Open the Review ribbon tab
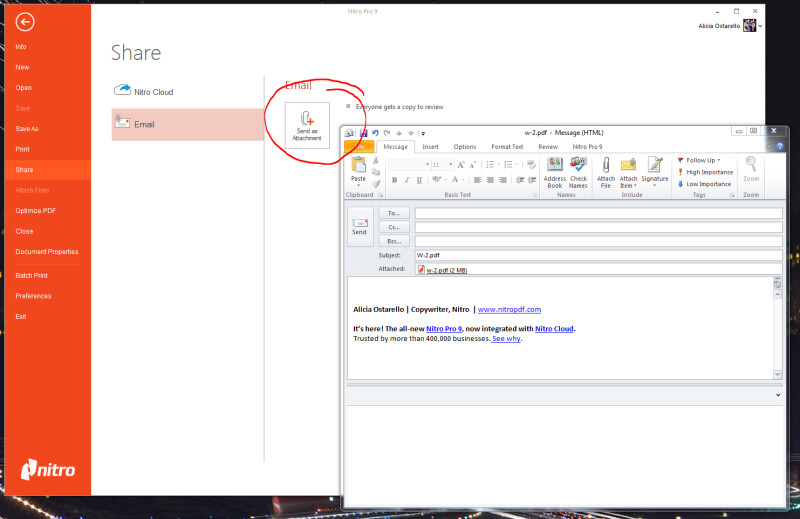Screen dimensions: 800x519 pyautogui.click(x=548, y=146)
